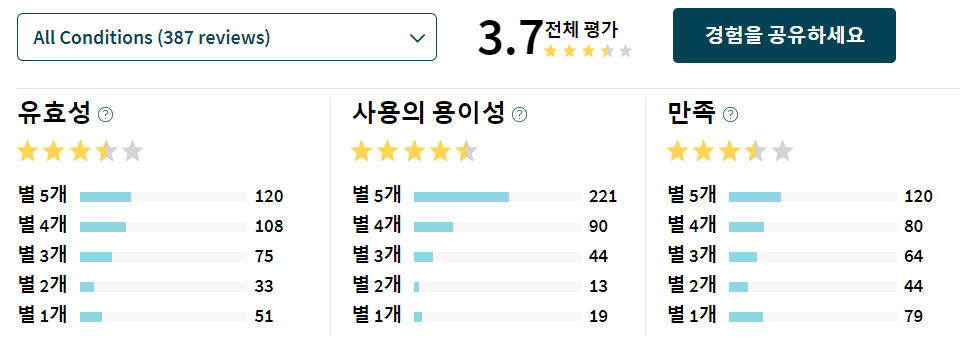Click the help icon next to 유효성
971x362 pixels.
click(x=106, y=114)
